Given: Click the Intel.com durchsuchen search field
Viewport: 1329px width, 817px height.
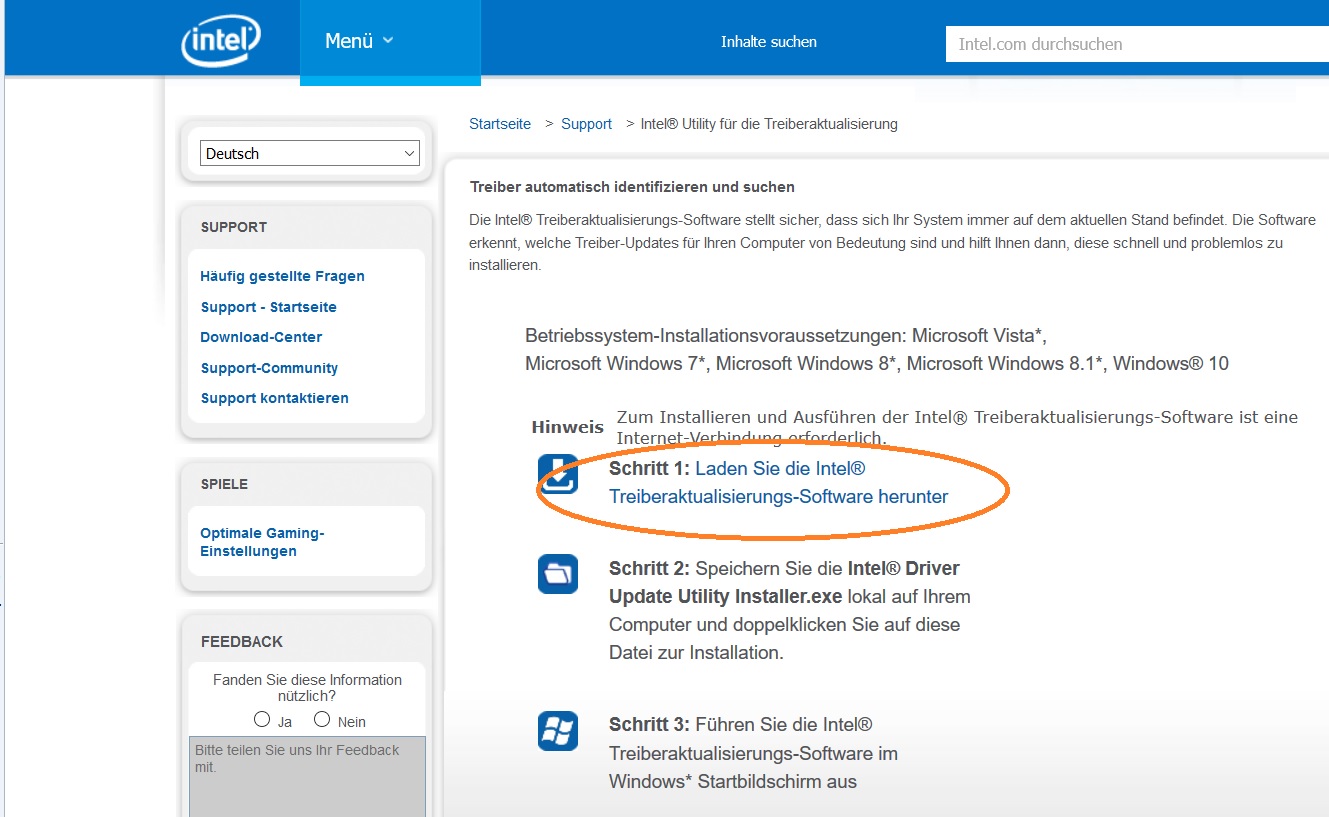Looking at the screenshot, I should 1137,44.
